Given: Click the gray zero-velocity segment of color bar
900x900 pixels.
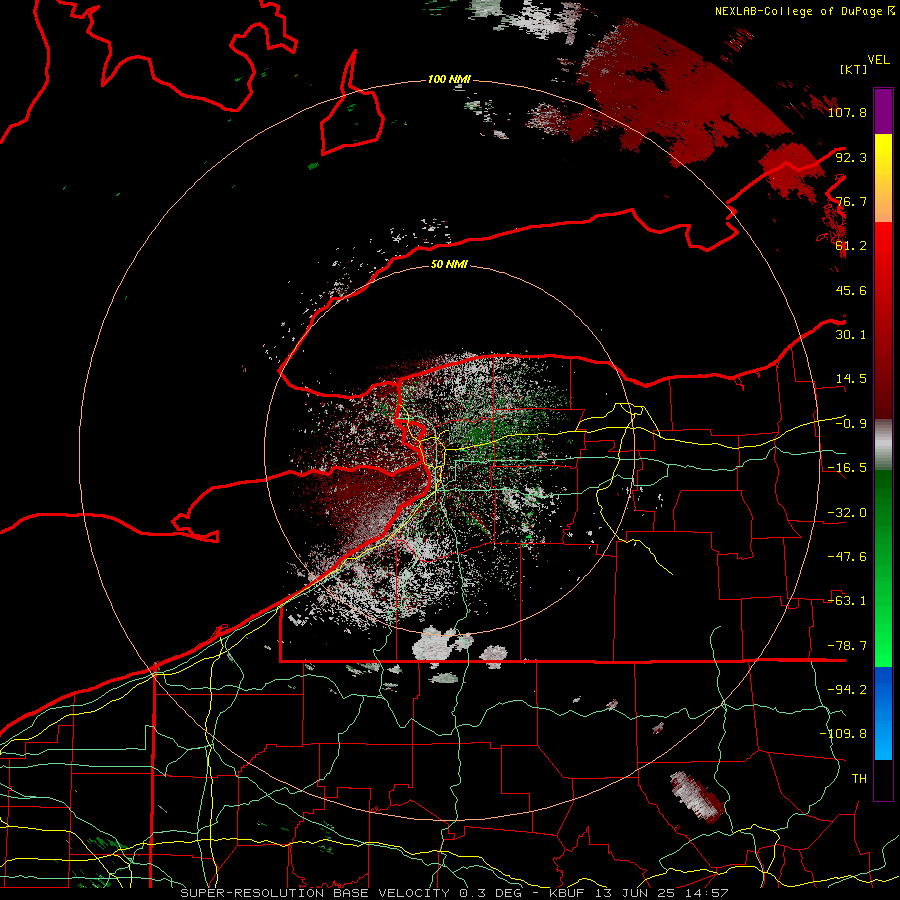Looking at the screenshot, I should (883, 445).
